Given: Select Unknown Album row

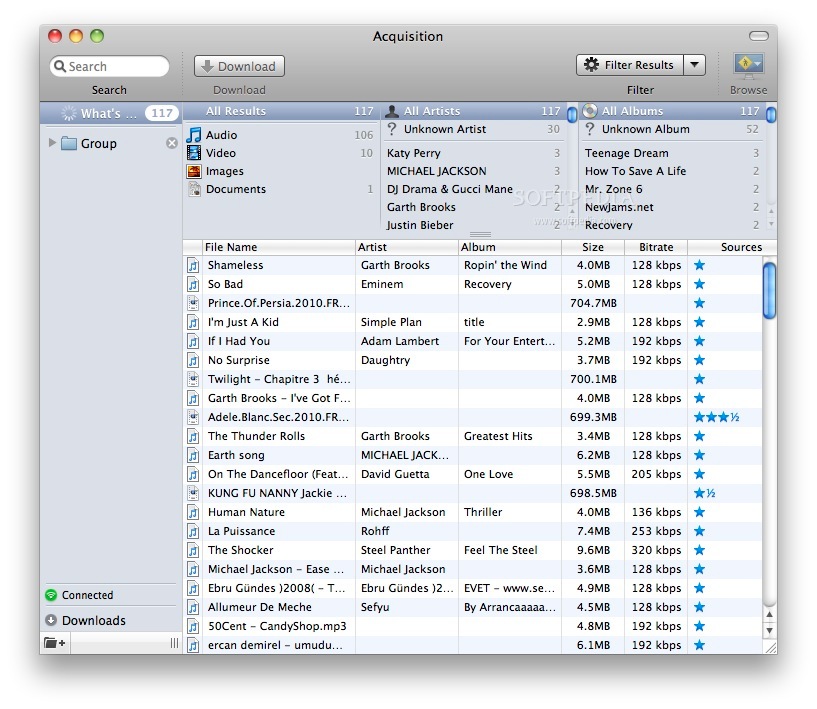Looking at the screenshot, I should [x=671, y=129].
